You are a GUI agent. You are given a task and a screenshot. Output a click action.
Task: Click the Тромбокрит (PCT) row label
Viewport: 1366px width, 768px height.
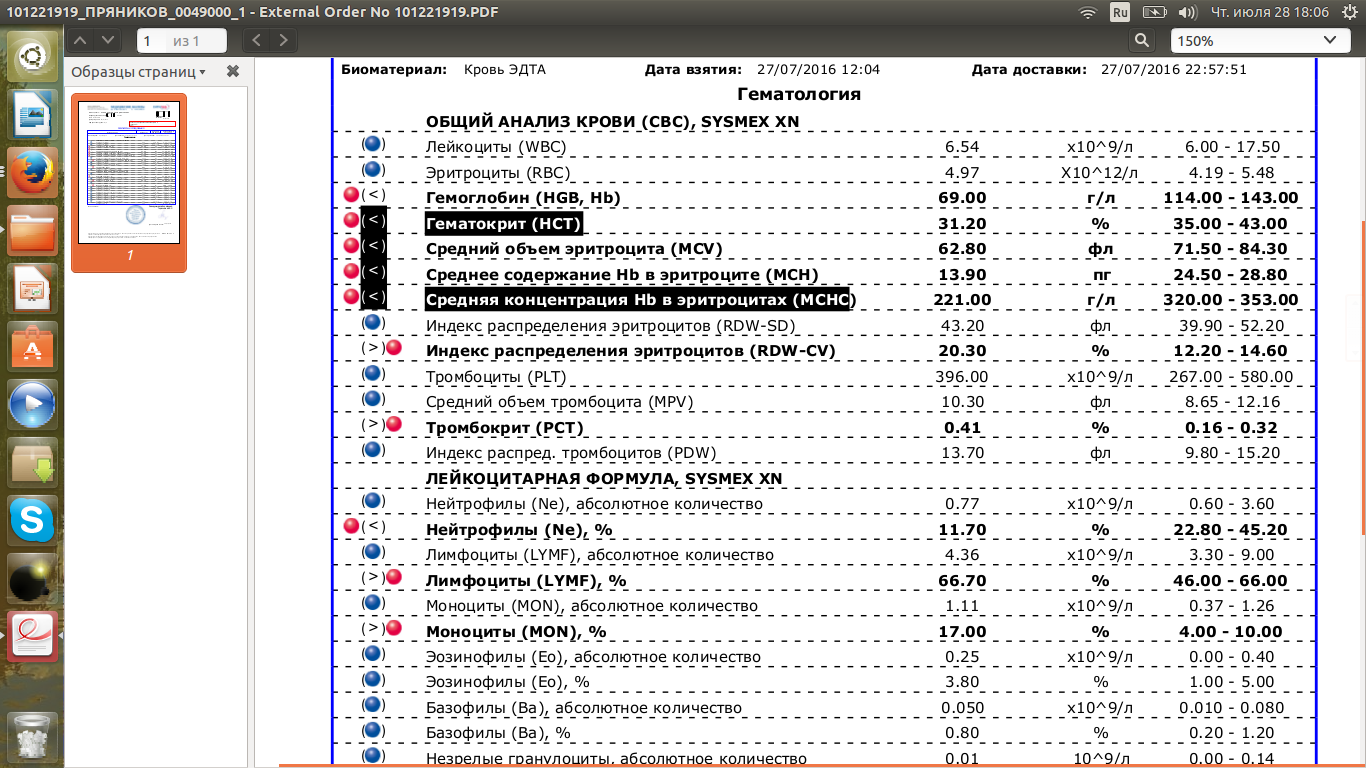pos(504,428)
